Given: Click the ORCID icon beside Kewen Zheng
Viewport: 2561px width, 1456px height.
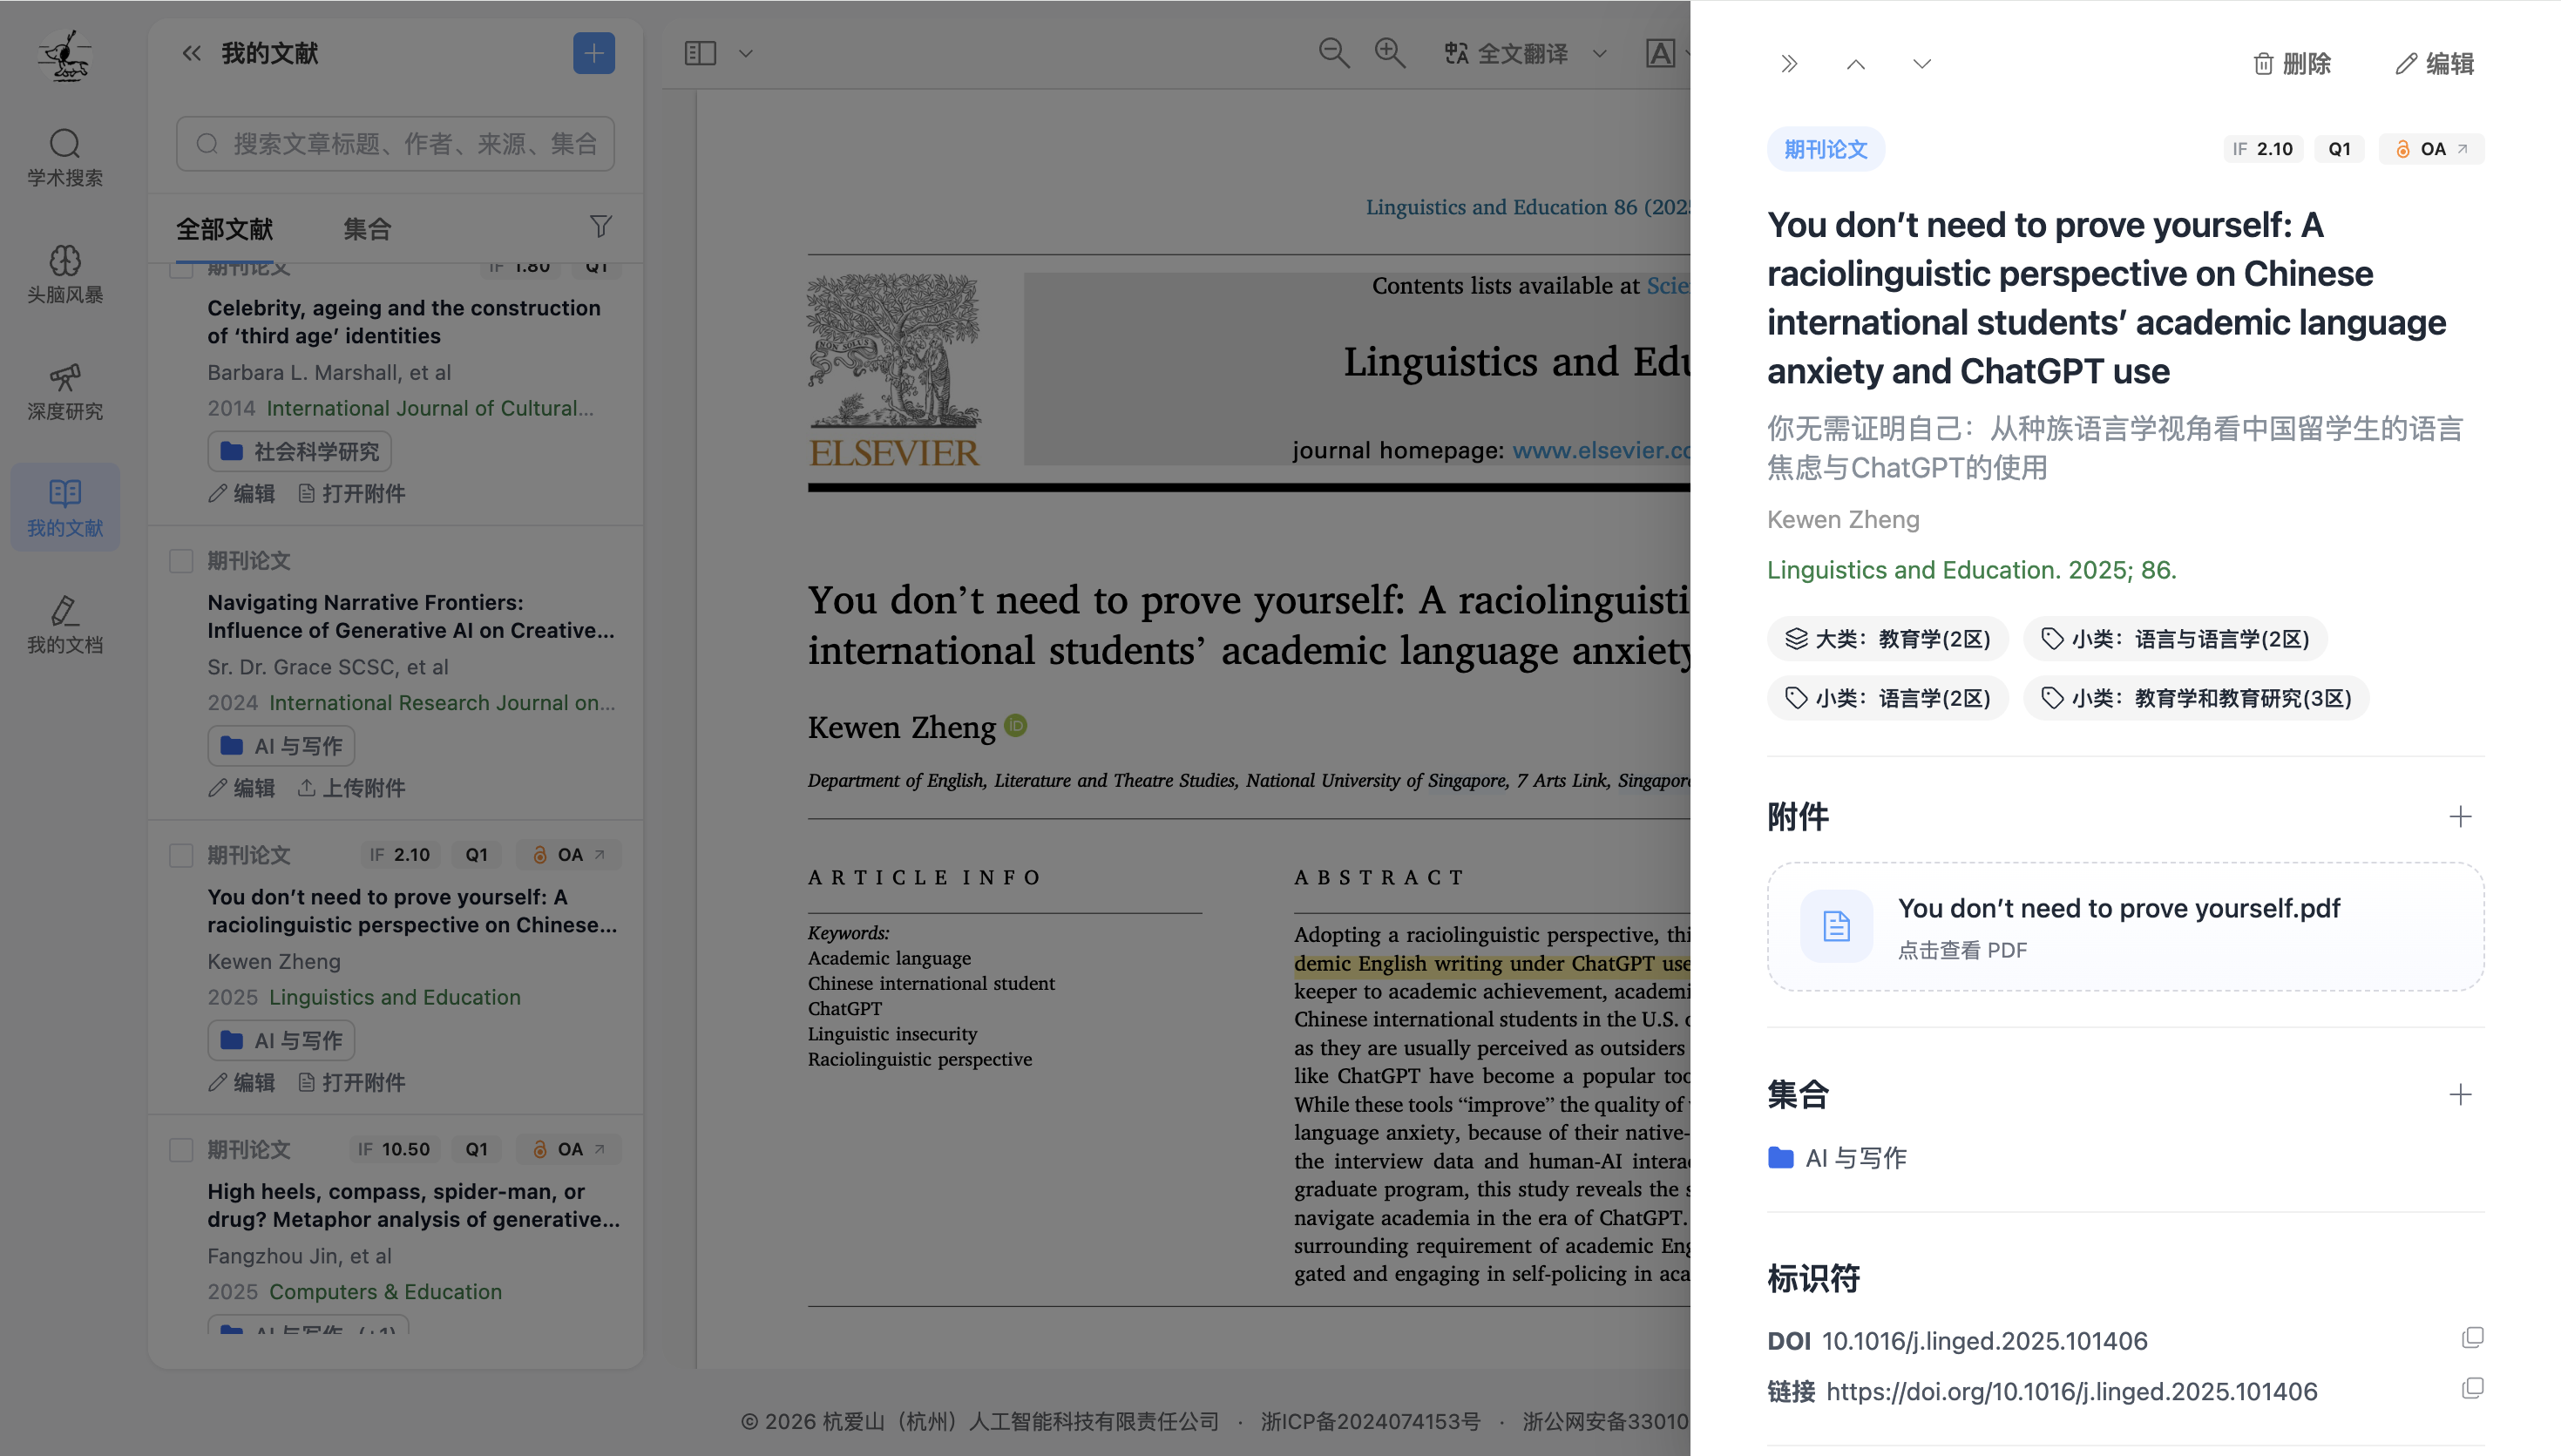Looking at the screenshot, I should 1015,725.
